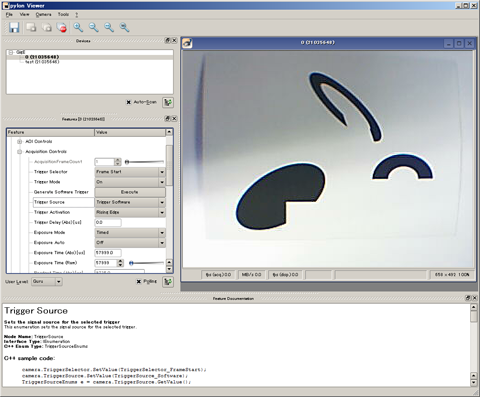The image size is (480, 397).
Task: Collapse the Acquisition Controls tree node
Action: click(x=19, y=152)
